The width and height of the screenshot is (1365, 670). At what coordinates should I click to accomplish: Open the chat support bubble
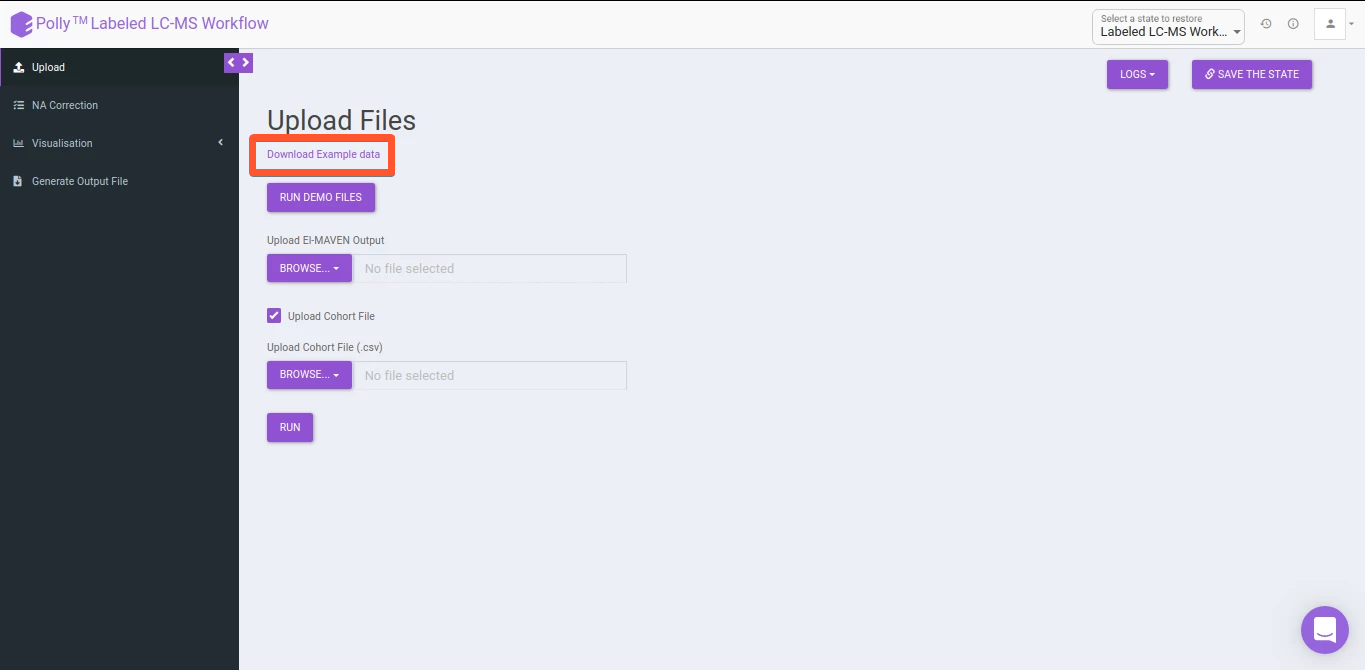(1324, 629)
